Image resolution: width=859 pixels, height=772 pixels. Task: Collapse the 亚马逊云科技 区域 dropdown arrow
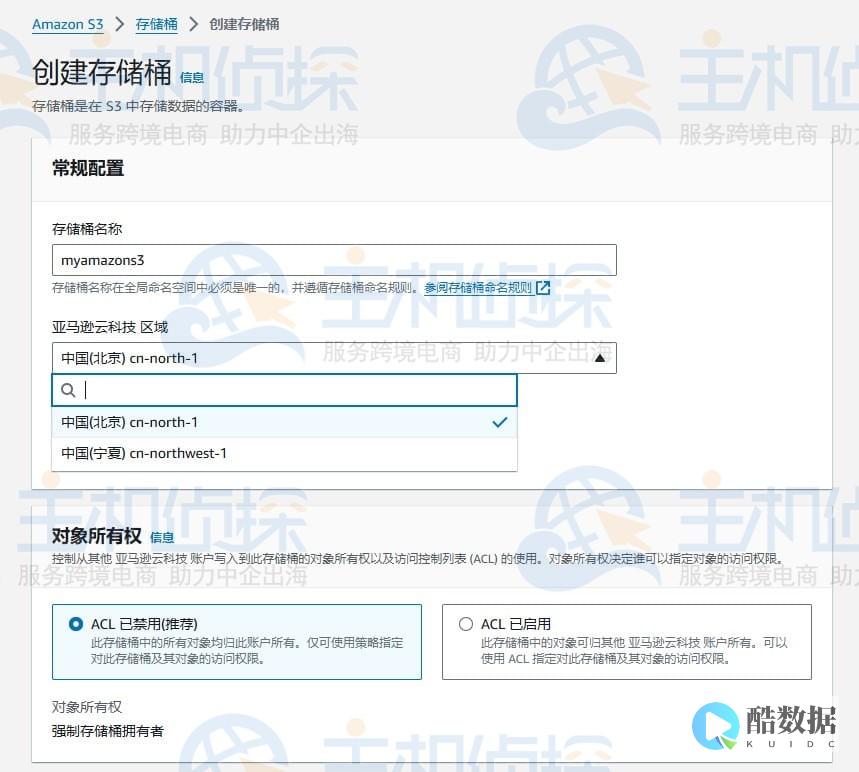point(600,358)
